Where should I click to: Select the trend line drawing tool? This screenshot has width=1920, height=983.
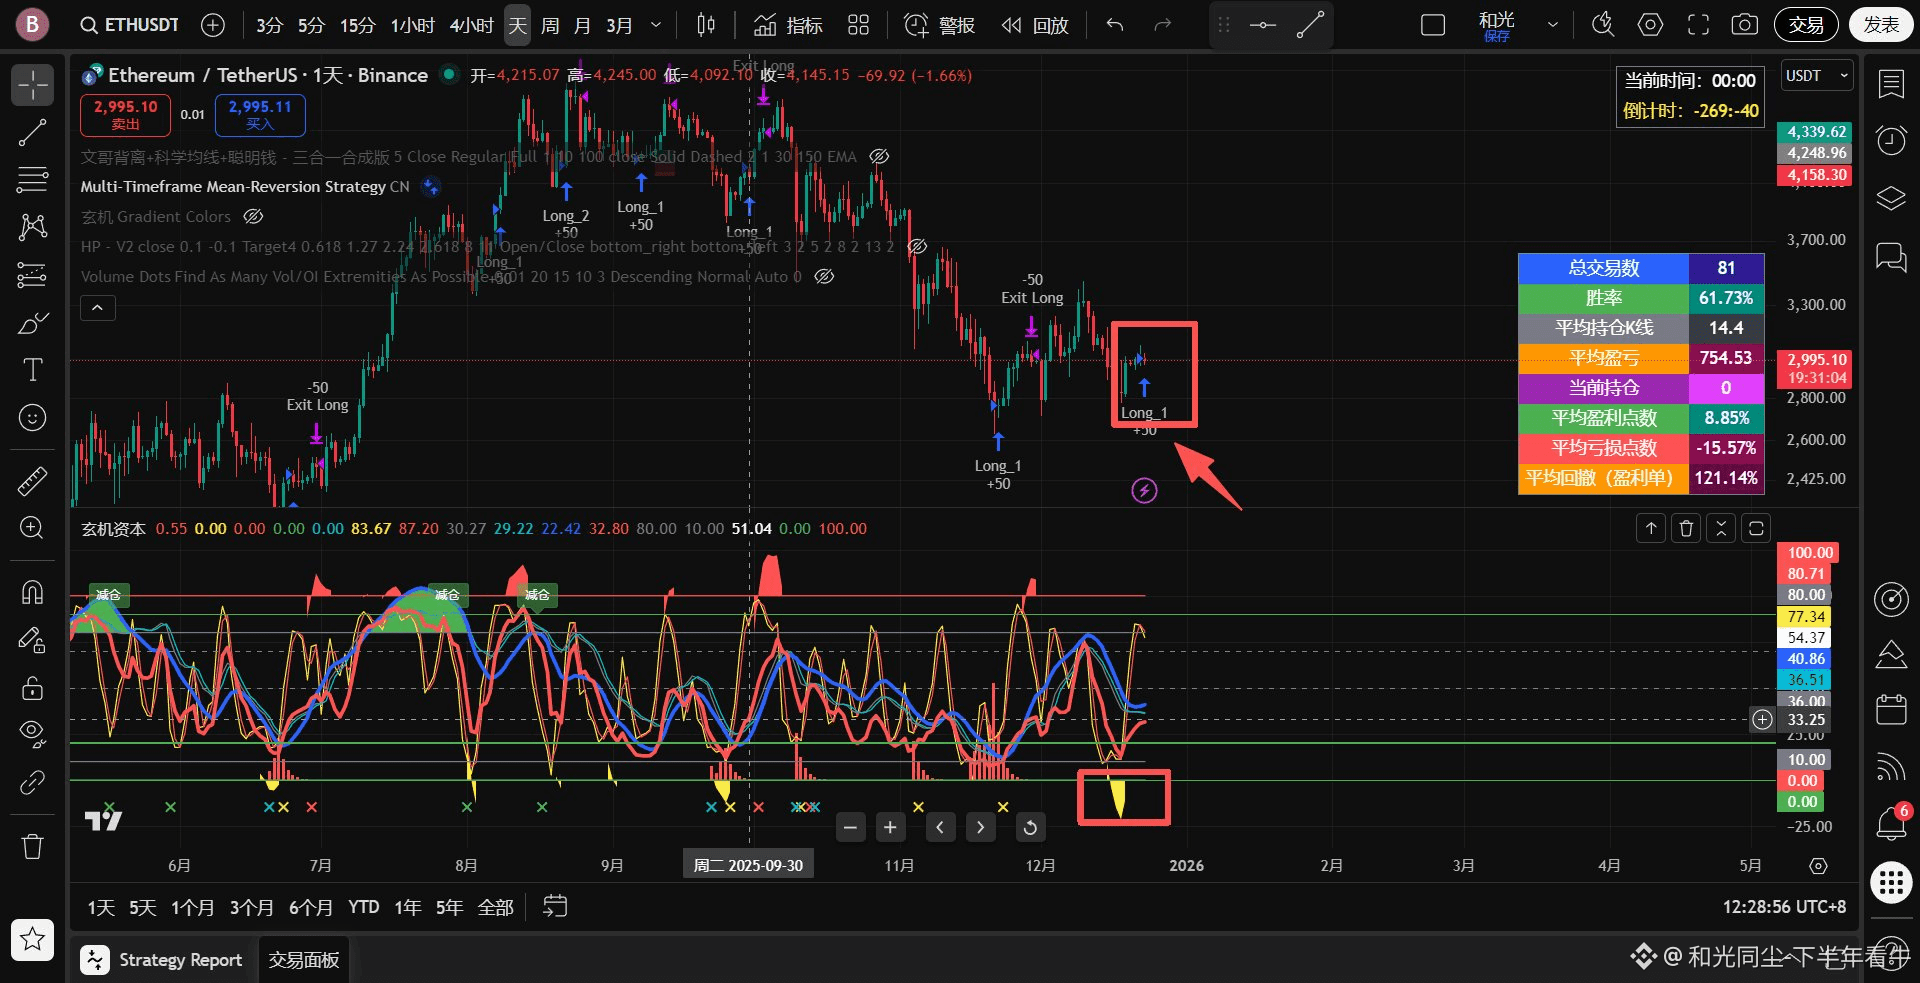coord(32,133)
